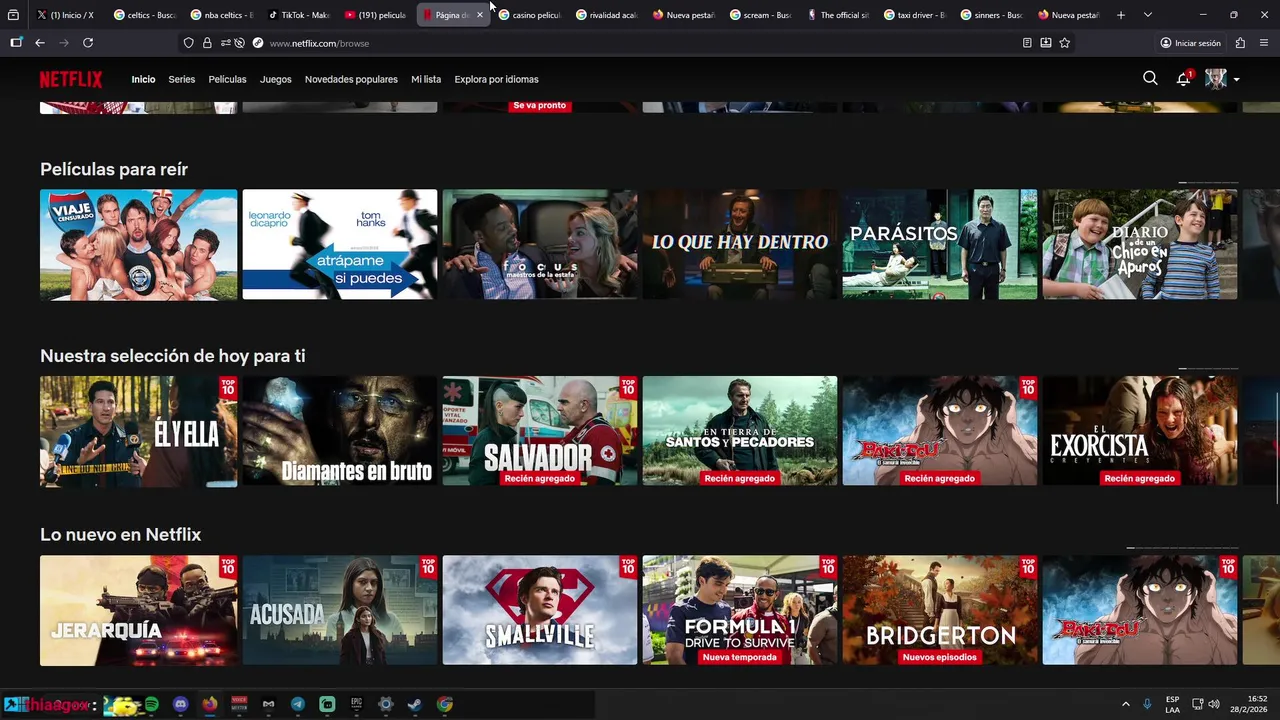
Task: Open the Netflix search icon
Action: point(1150,78)
